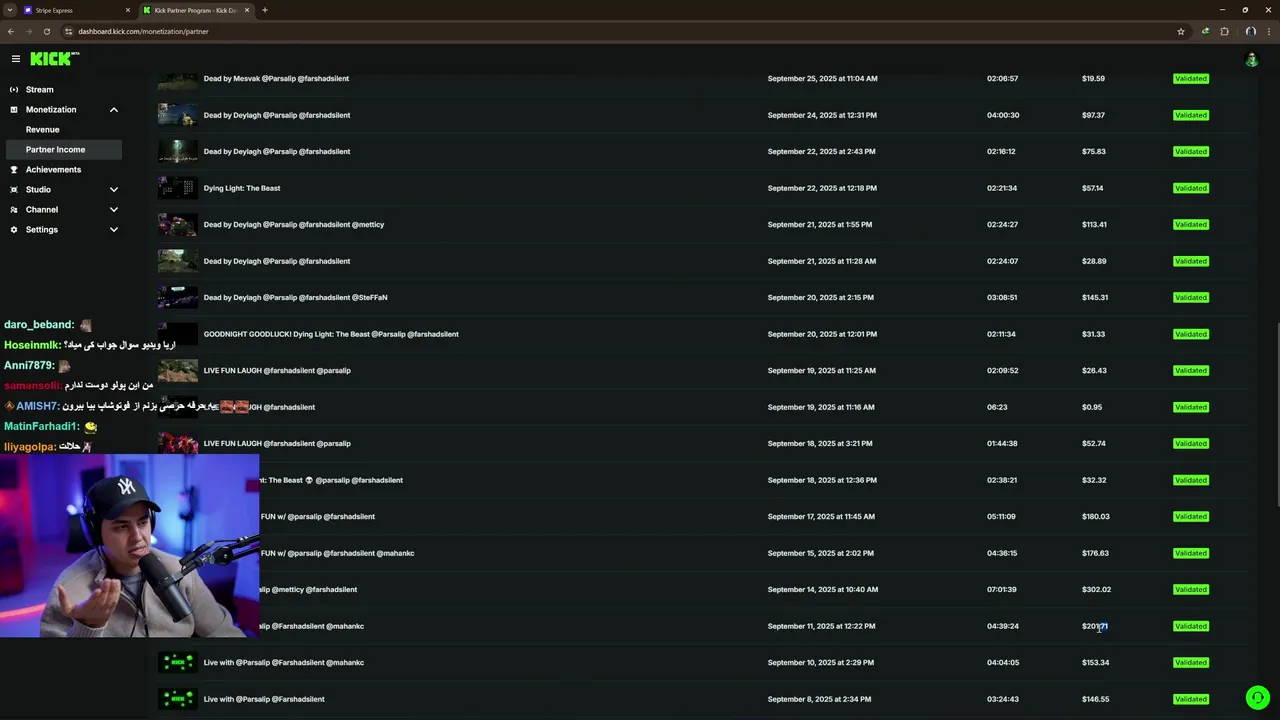Open the green help chat bubble
The width and height of the screenshot is (1280, 720).
(x=1257, y=698)
